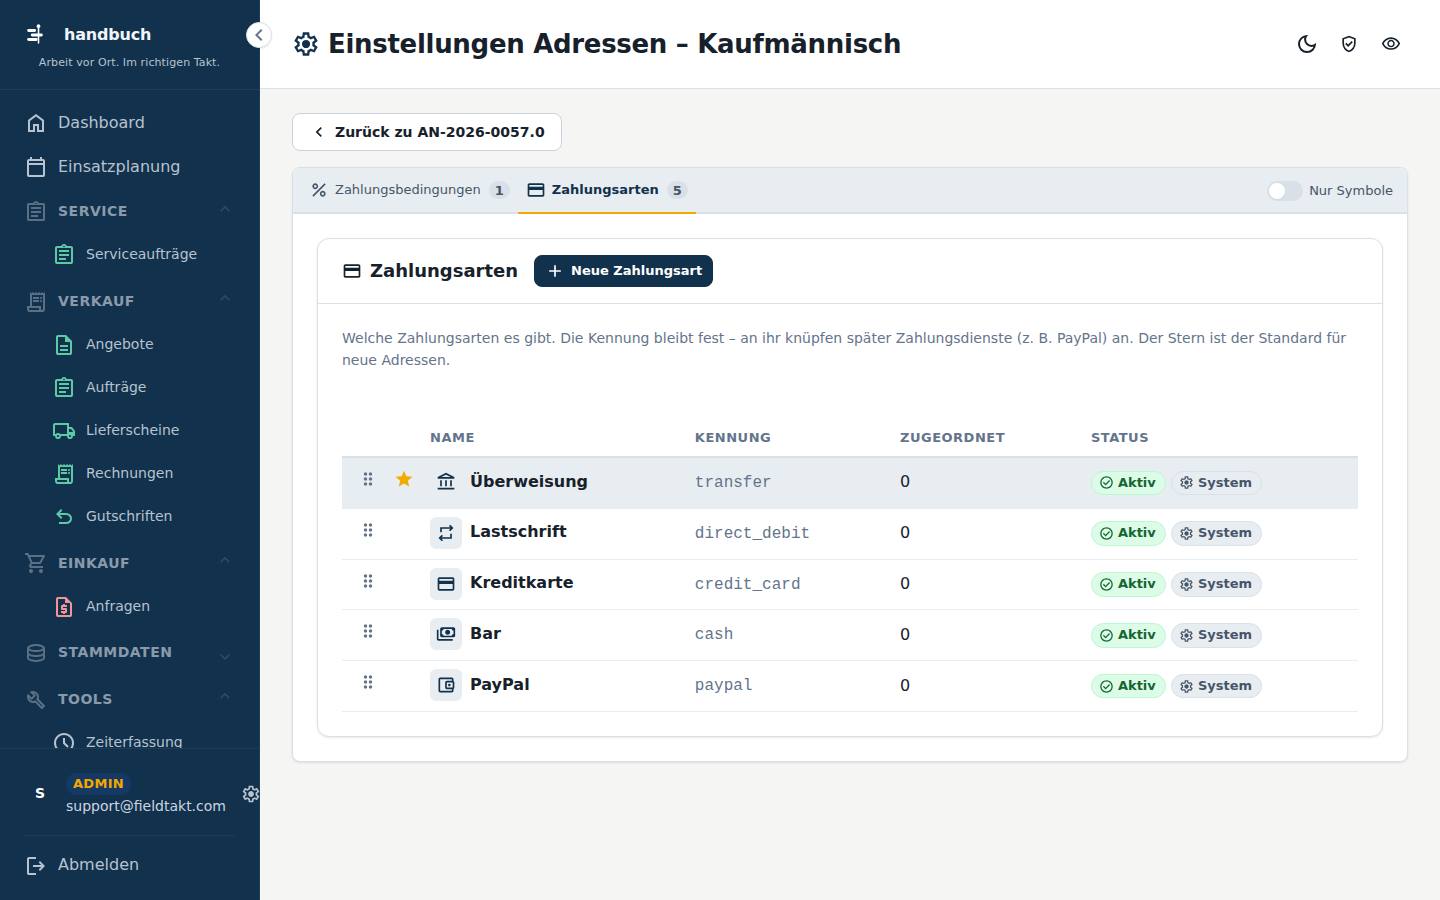The width and height of the screenshot is (1440, 900).
Task: Click the Lastschrift repeat arrows icon
Action: 446,533
